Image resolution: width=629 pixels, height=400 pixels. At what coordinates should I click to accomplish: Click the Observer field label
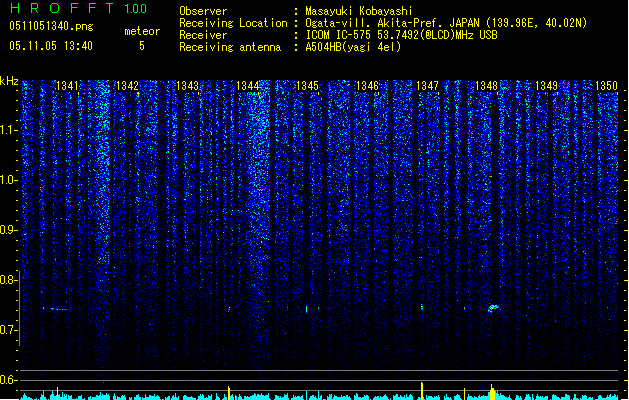203,11
